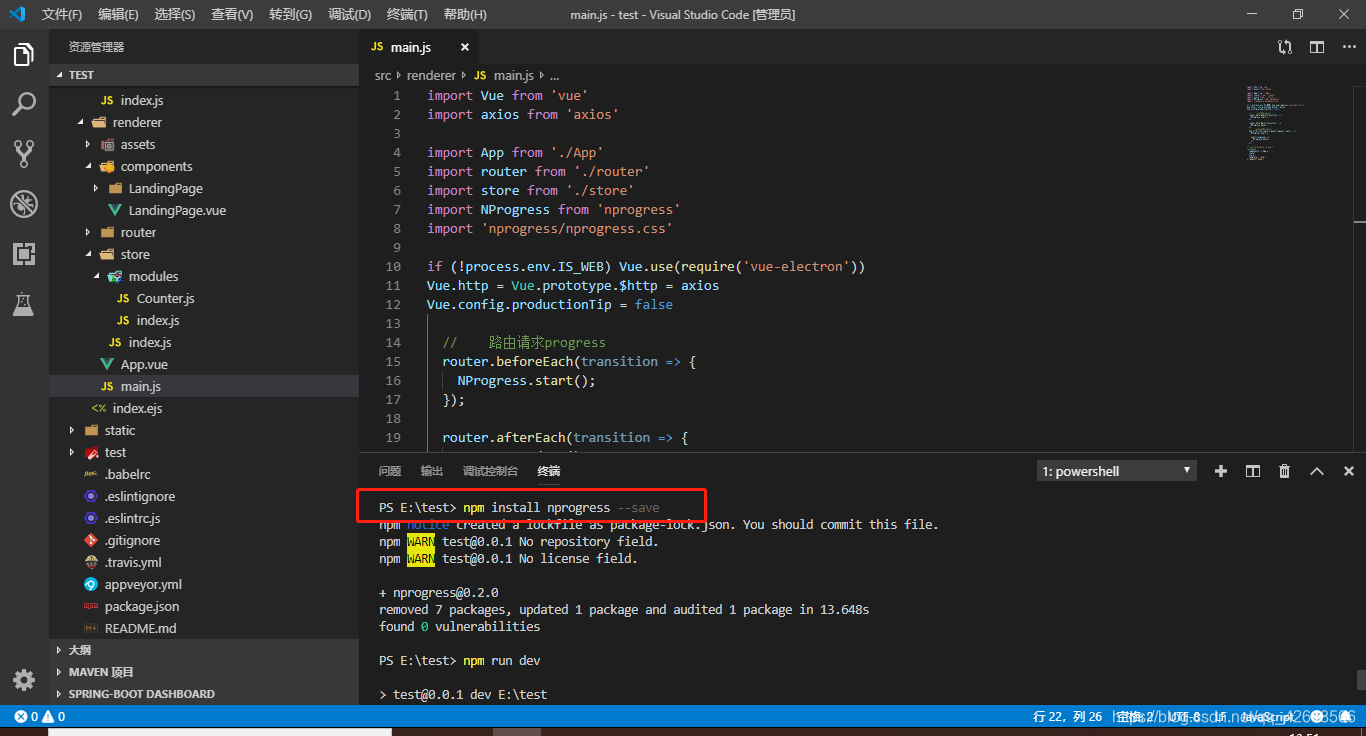Open the Debug view in activity bar
Viewport: 1366px width, 736px height.
tap(24, 204)
